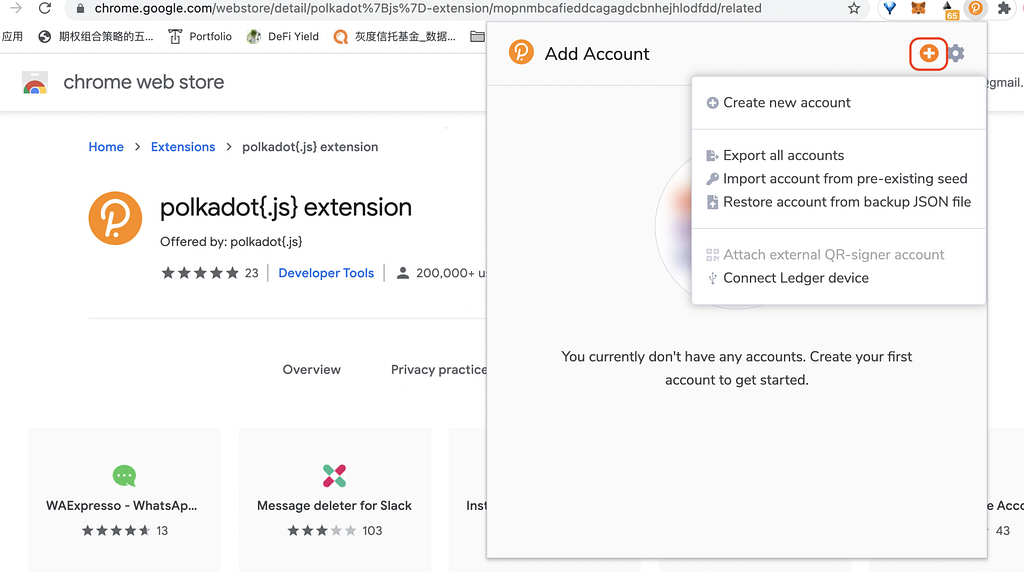
Task: Open the Overview tab
Action: pos(311,369)
